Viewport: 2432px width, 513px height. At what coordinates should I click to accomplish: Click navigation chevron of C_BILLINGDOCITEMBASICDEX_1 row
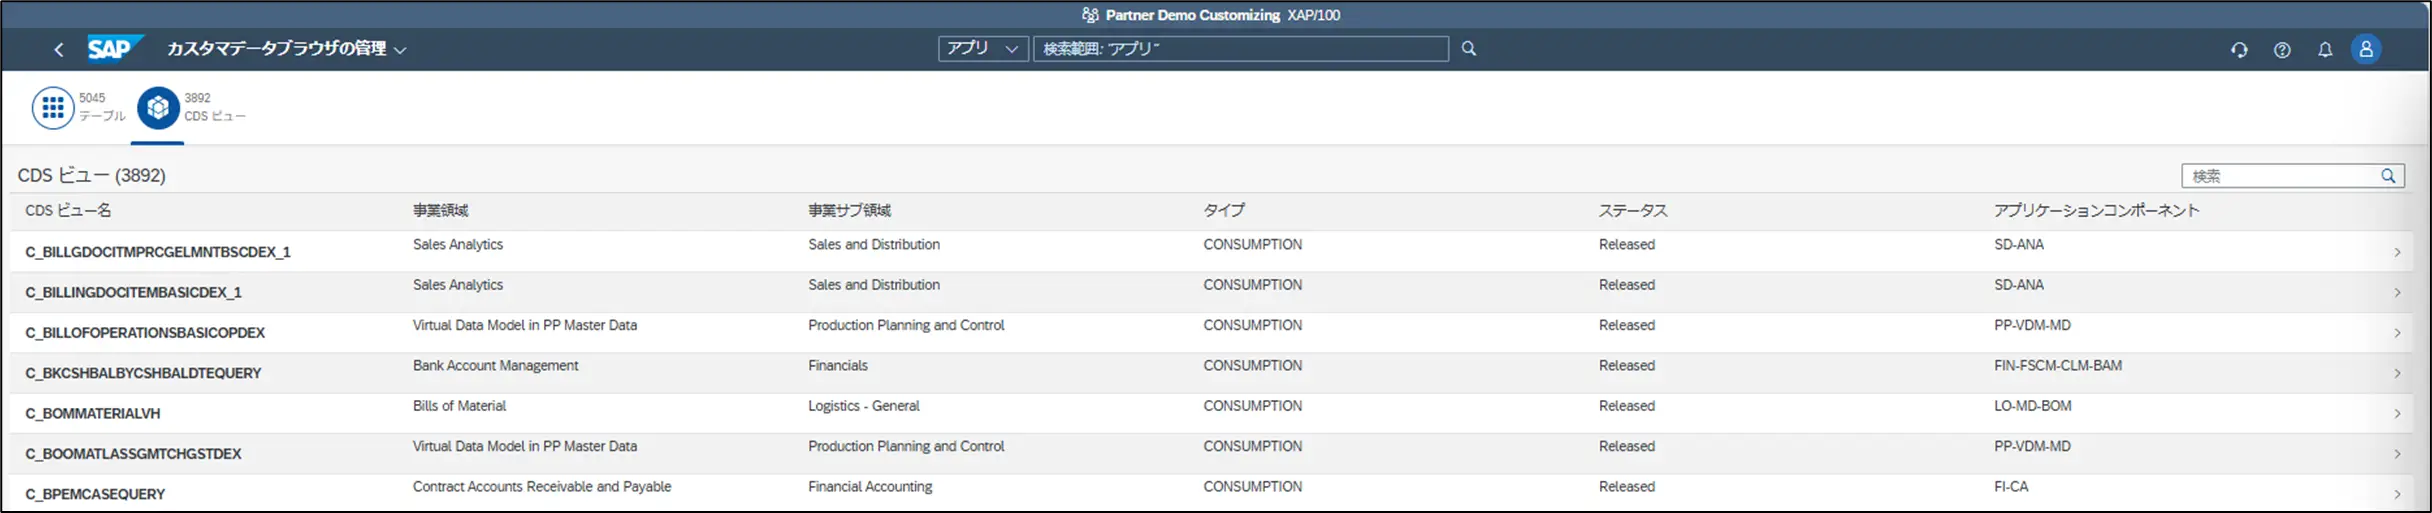coord(2397,293)
